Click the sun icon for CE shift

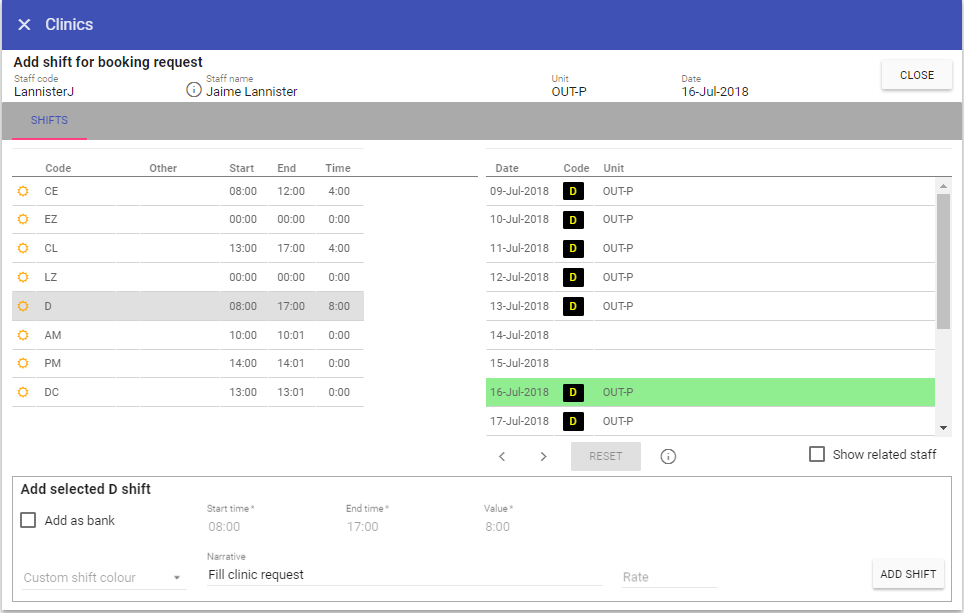pyautogui.click(x=23, y=191)
